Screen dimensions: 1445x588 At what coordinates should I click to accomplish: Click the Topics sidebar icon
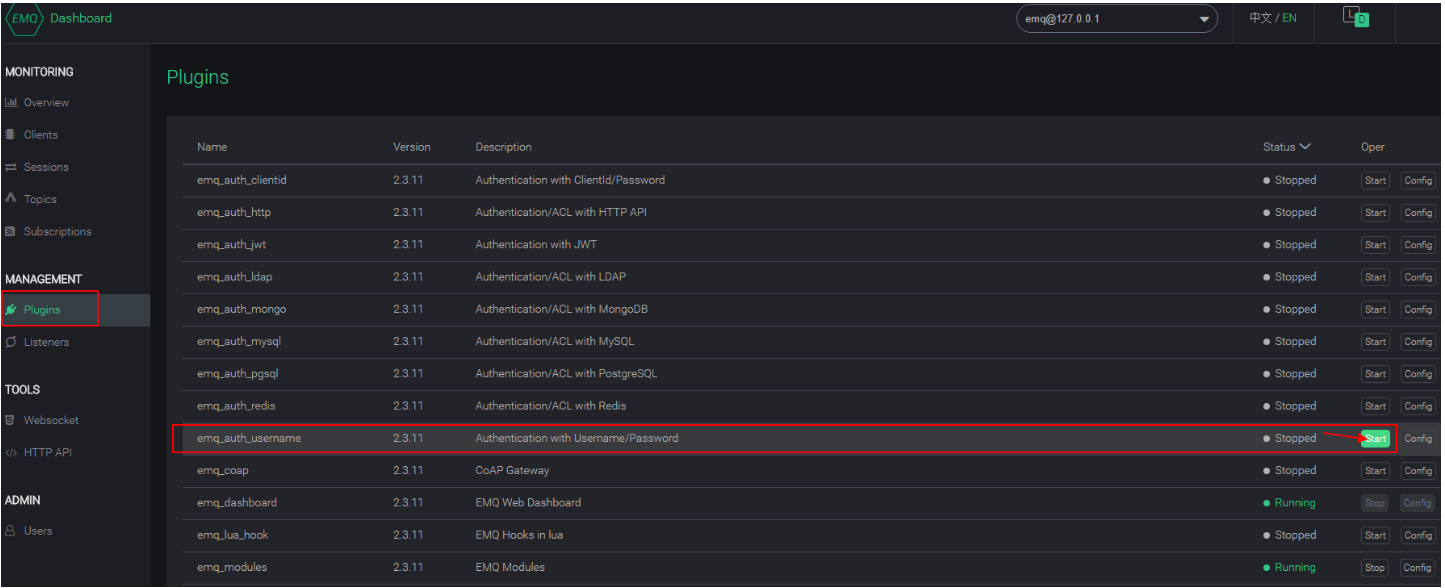(11, 199)
